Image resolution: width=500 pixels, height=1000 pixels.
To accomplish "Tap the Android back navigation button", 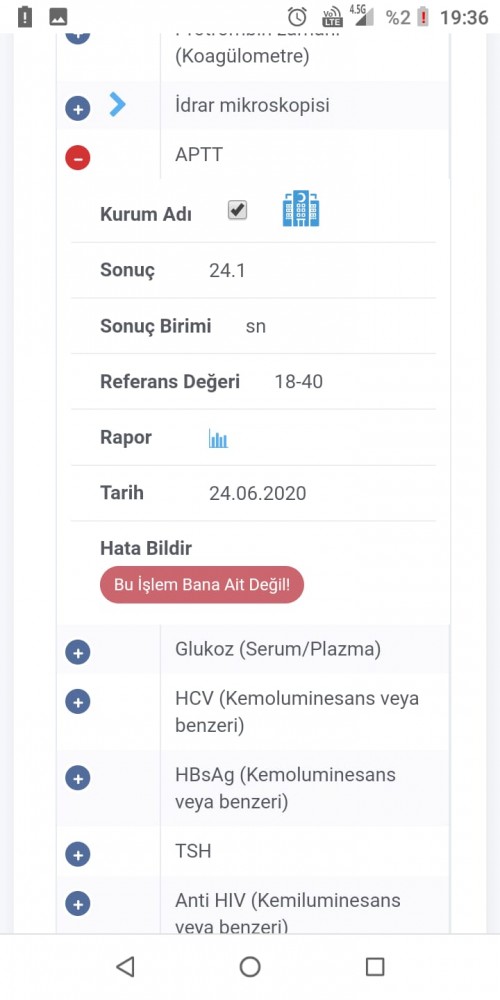I will coord(126,967).
